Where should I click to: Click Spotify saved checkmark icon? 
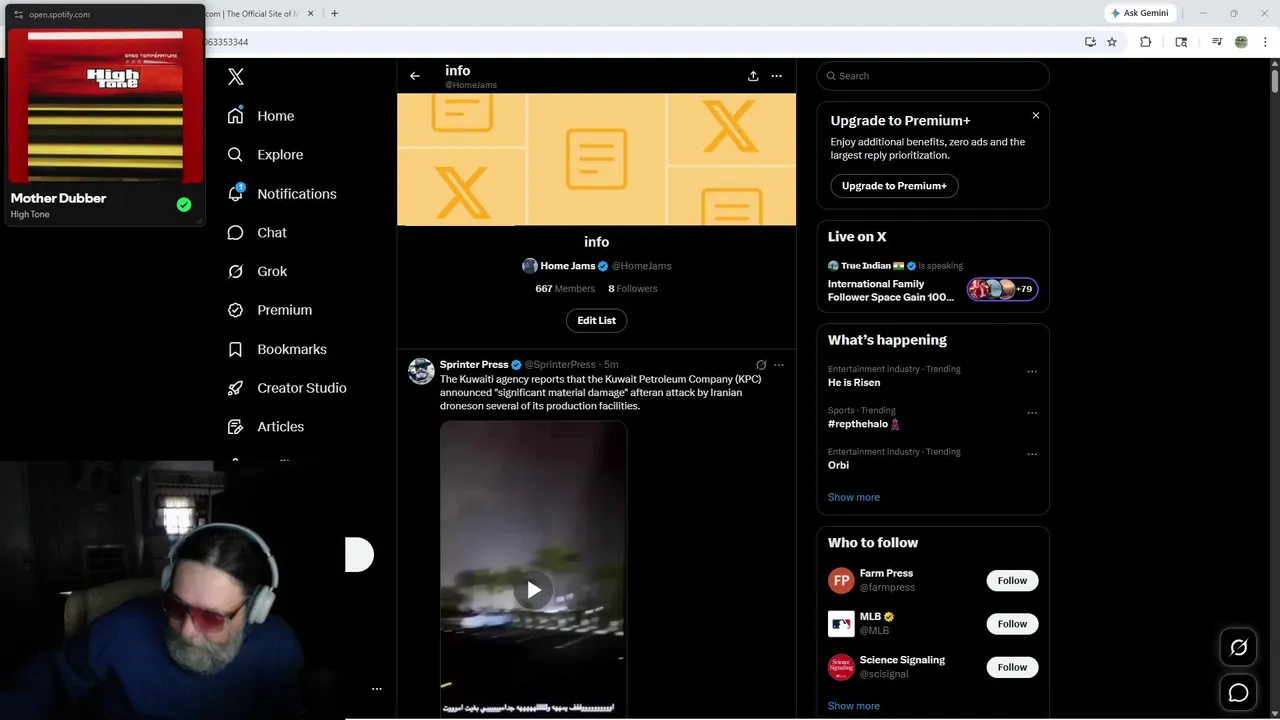(x=184, y=205)
